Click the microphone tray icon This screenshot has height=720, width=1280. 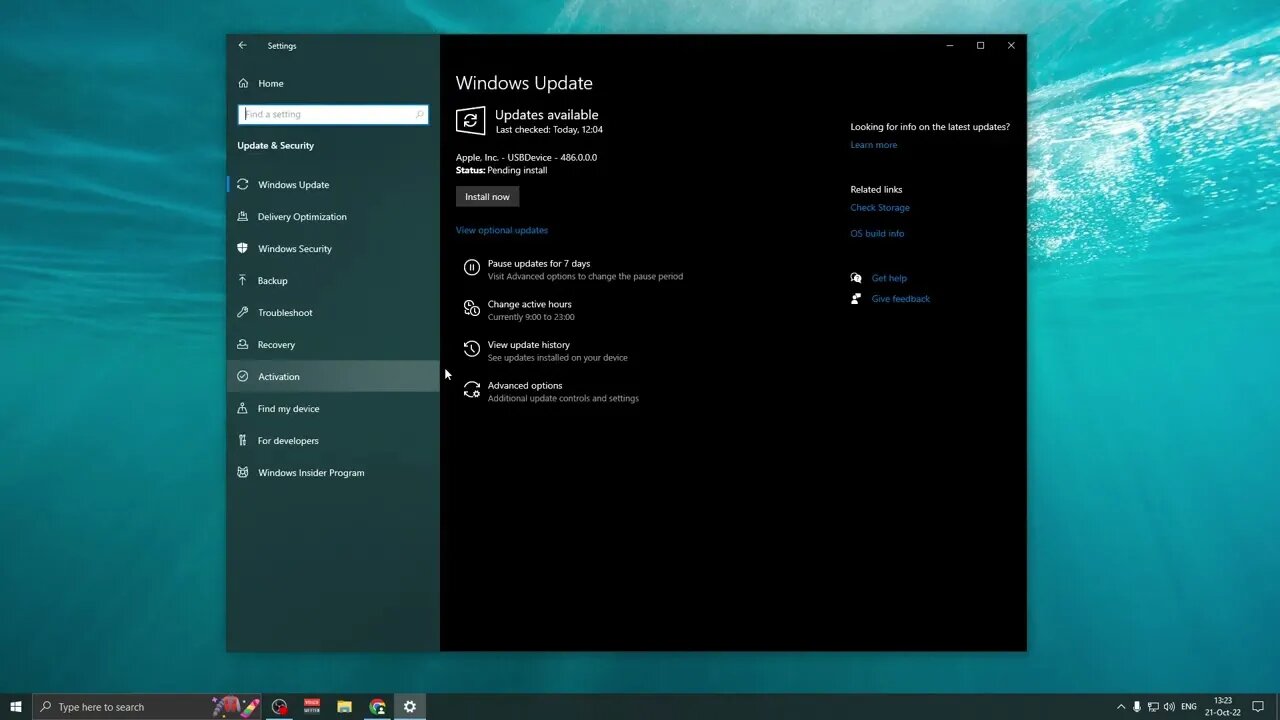(x=1137, y=707)
